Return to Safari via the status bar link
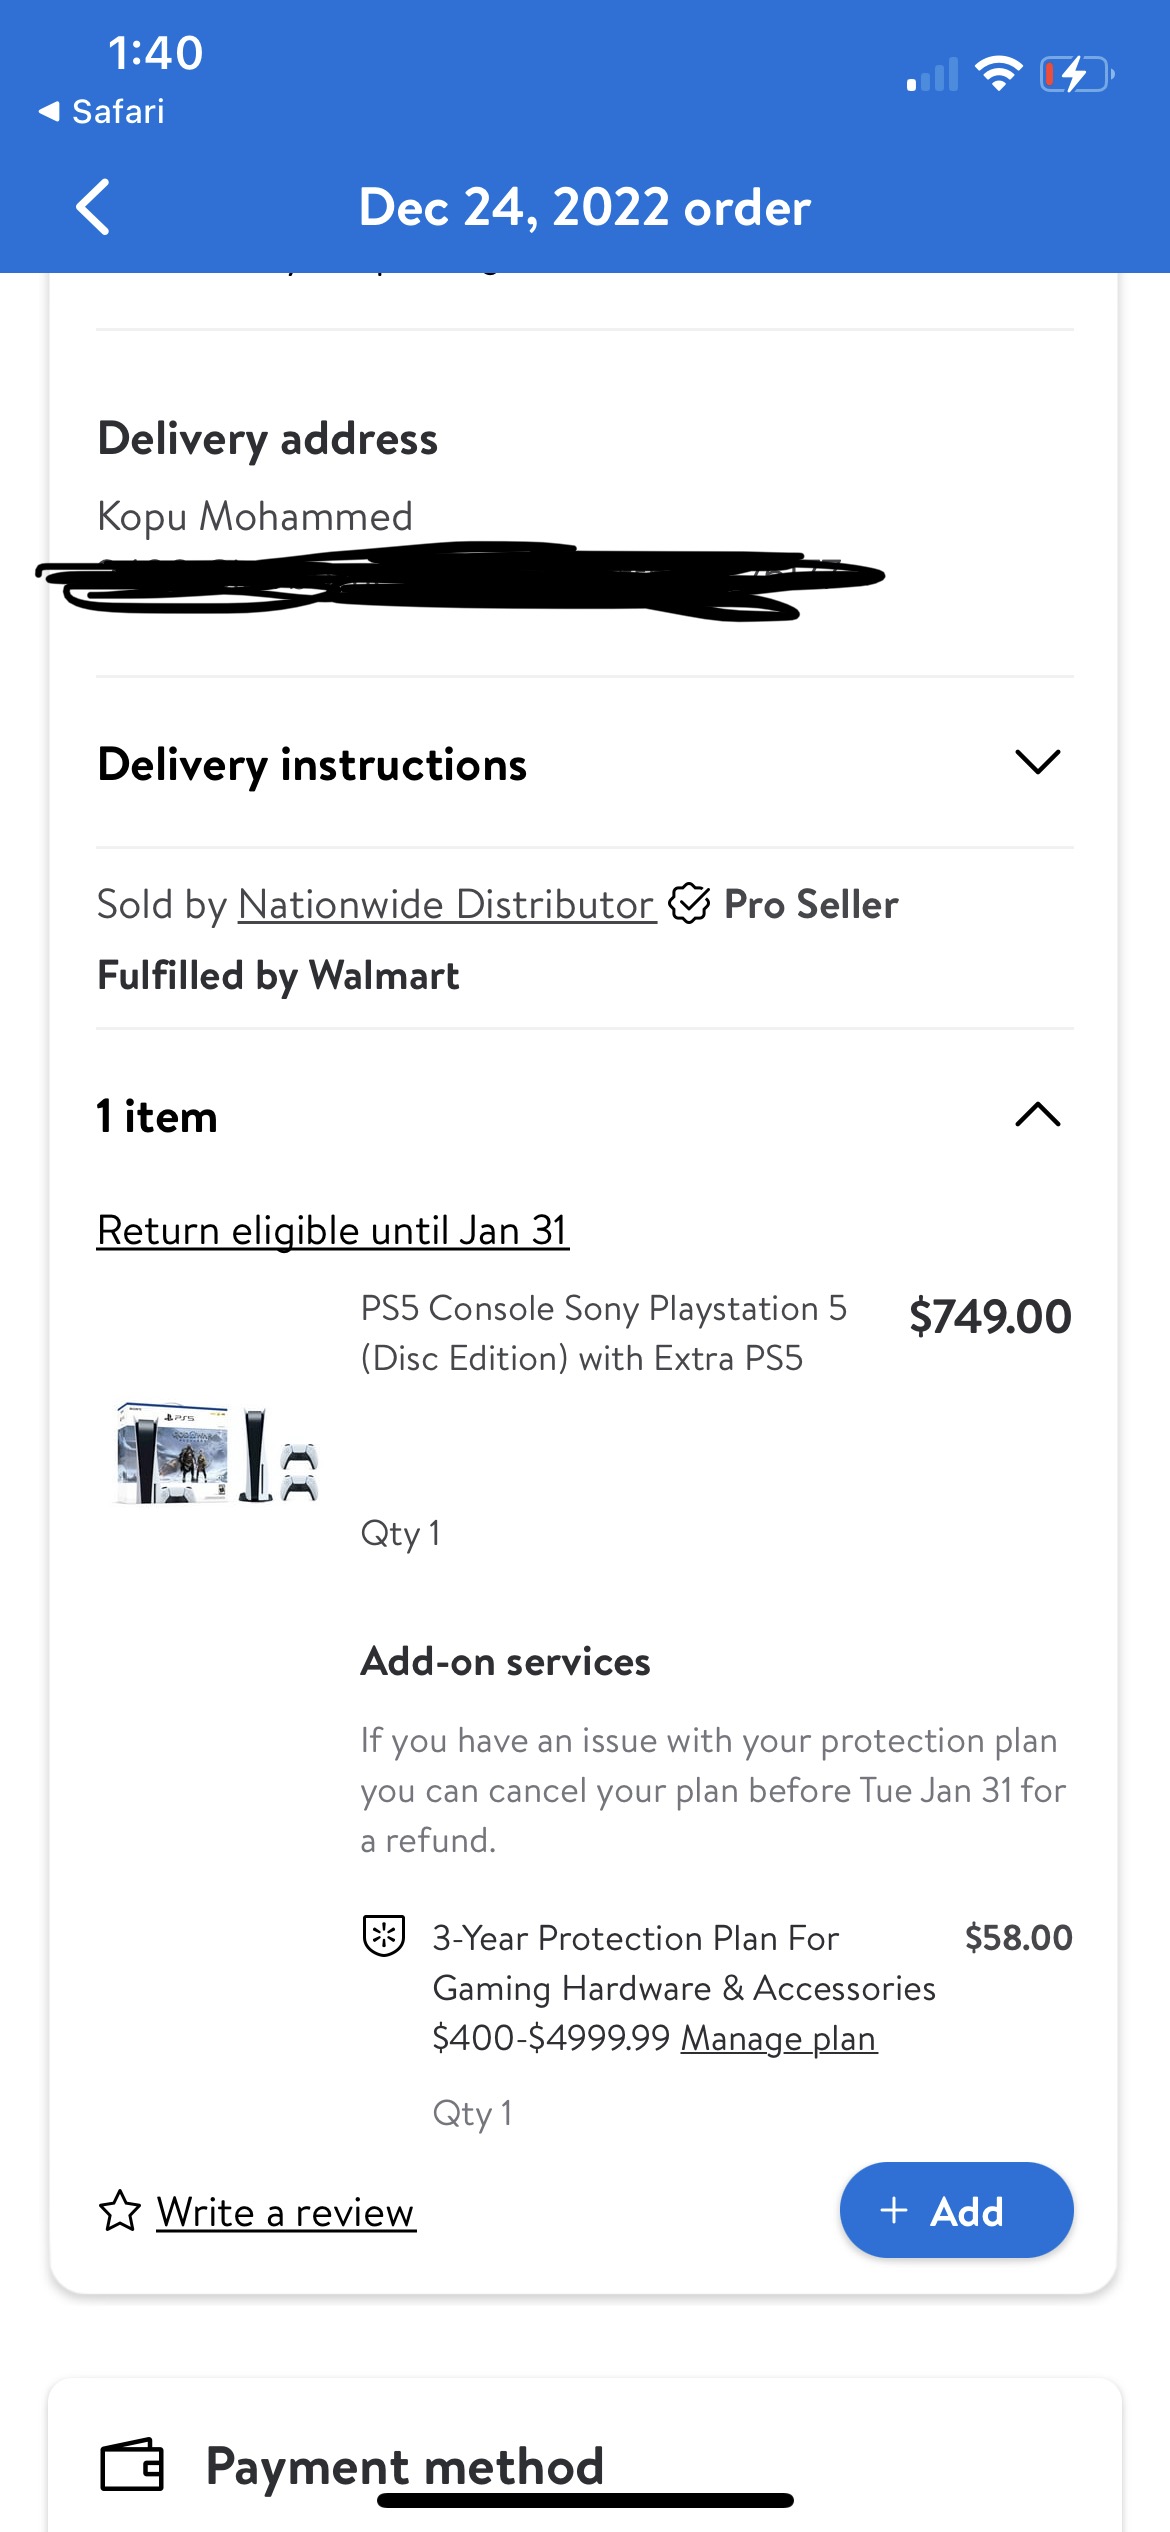The height and width of the screenshot is (2532, 1170). (x=102, y=112)
